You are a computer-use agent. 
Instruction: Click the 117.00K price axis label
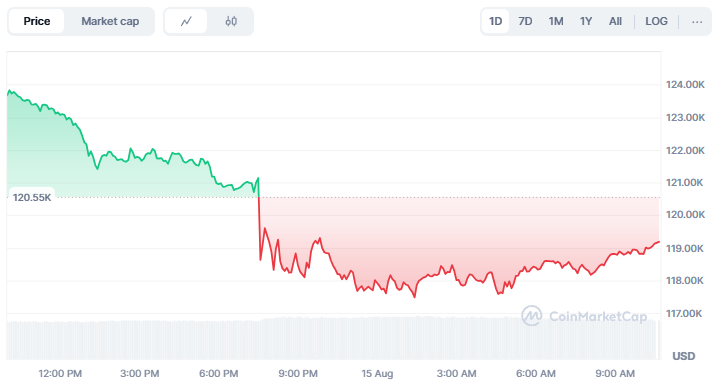click(x=684, y=313)
